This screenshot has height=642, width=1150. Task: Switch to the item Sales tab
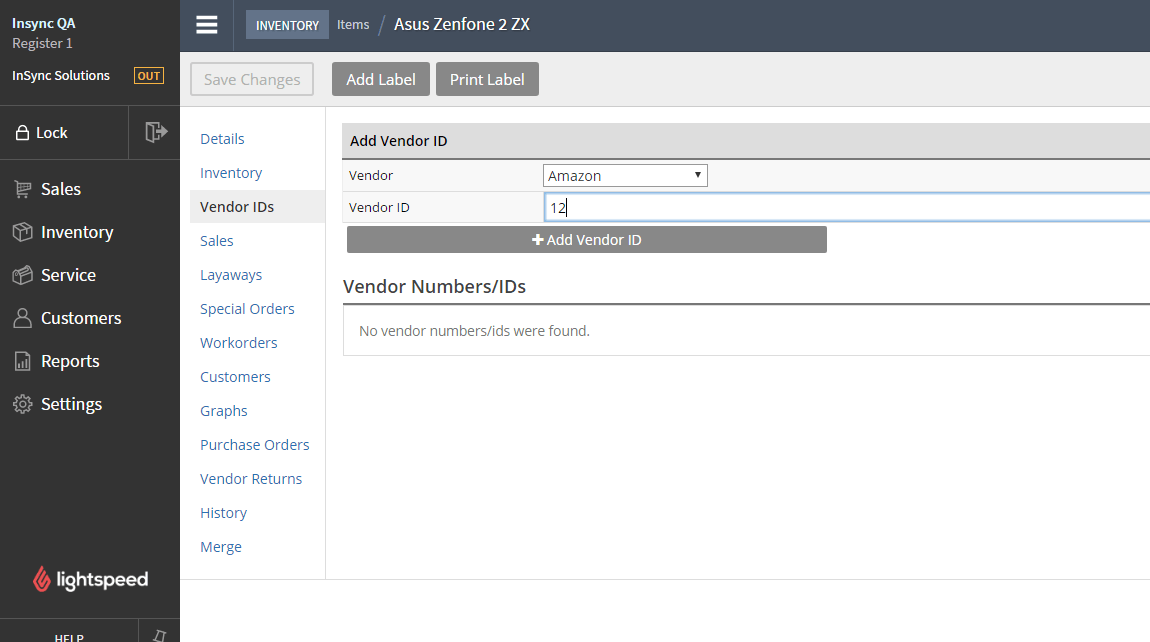[216, 241]
